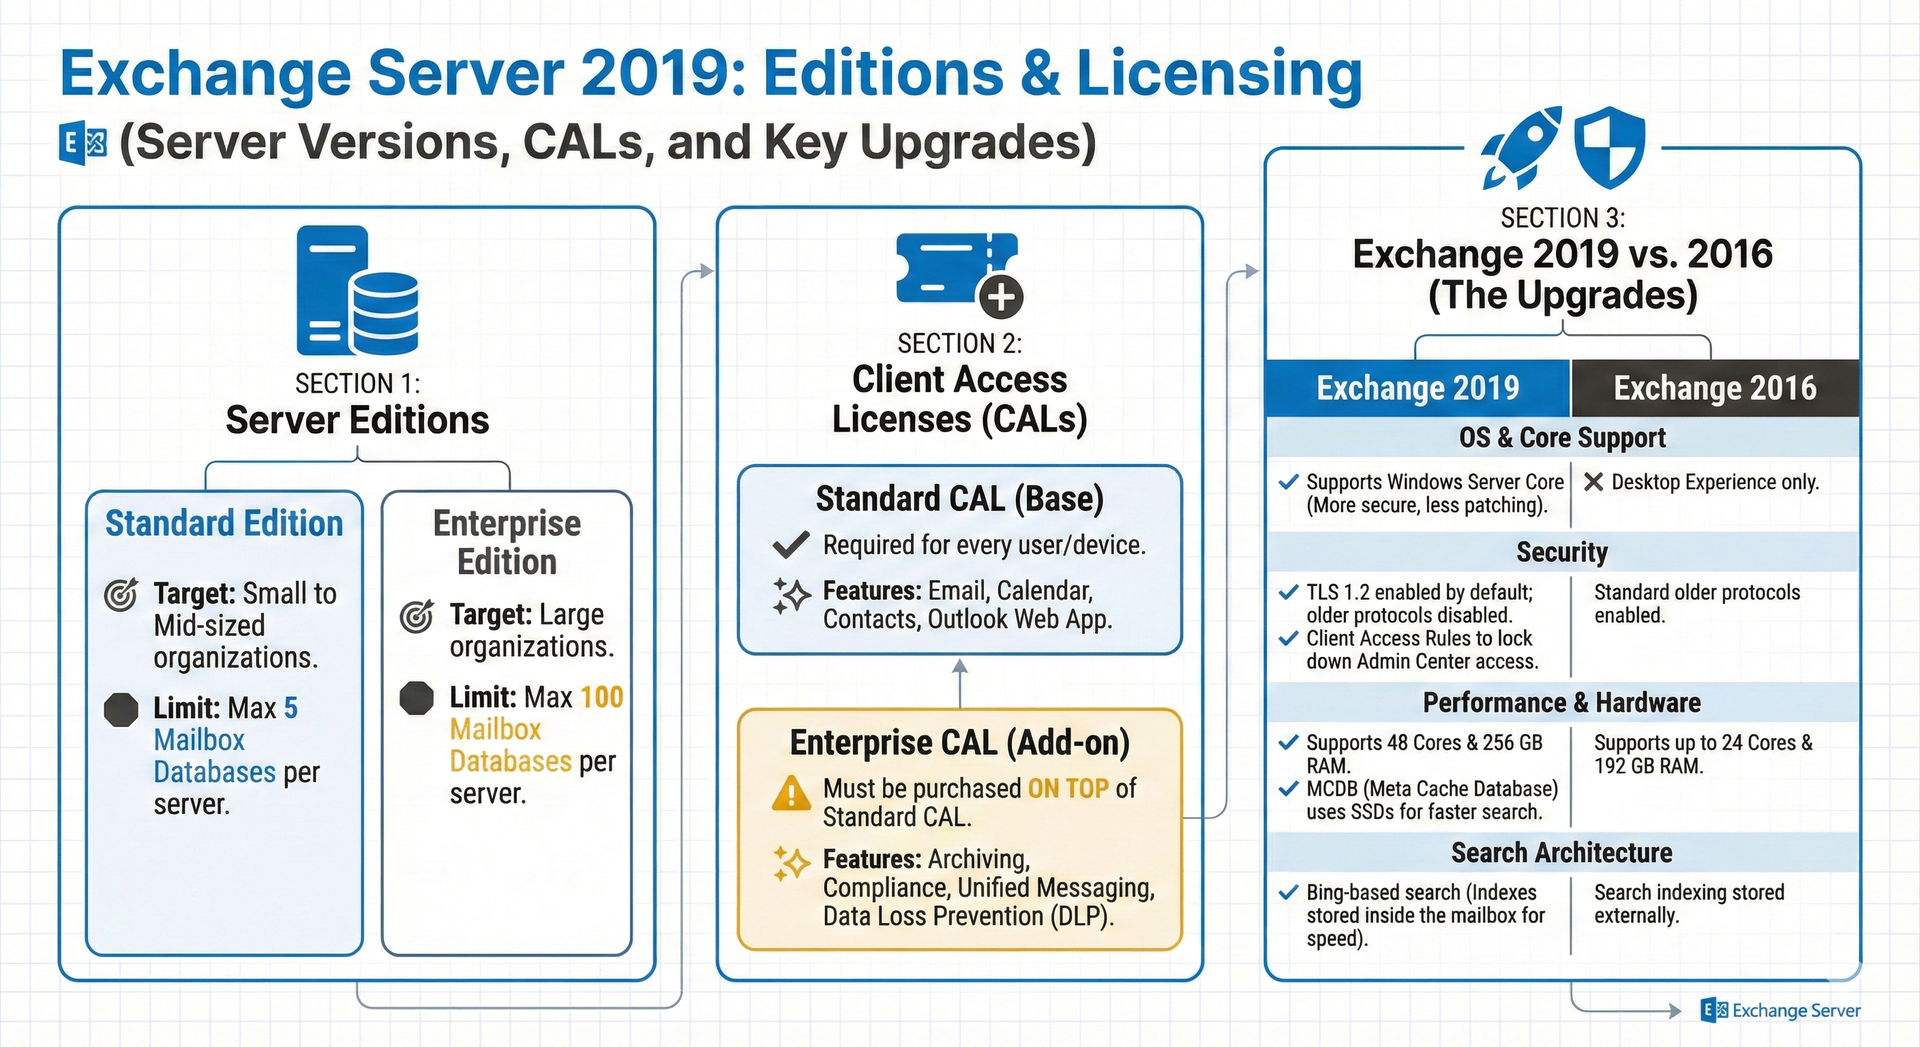1920x1047 pixels.
Task: Click the Enterprise CAL (Add-on) heading
Action: pyautogui.click(x=959, y=743)
